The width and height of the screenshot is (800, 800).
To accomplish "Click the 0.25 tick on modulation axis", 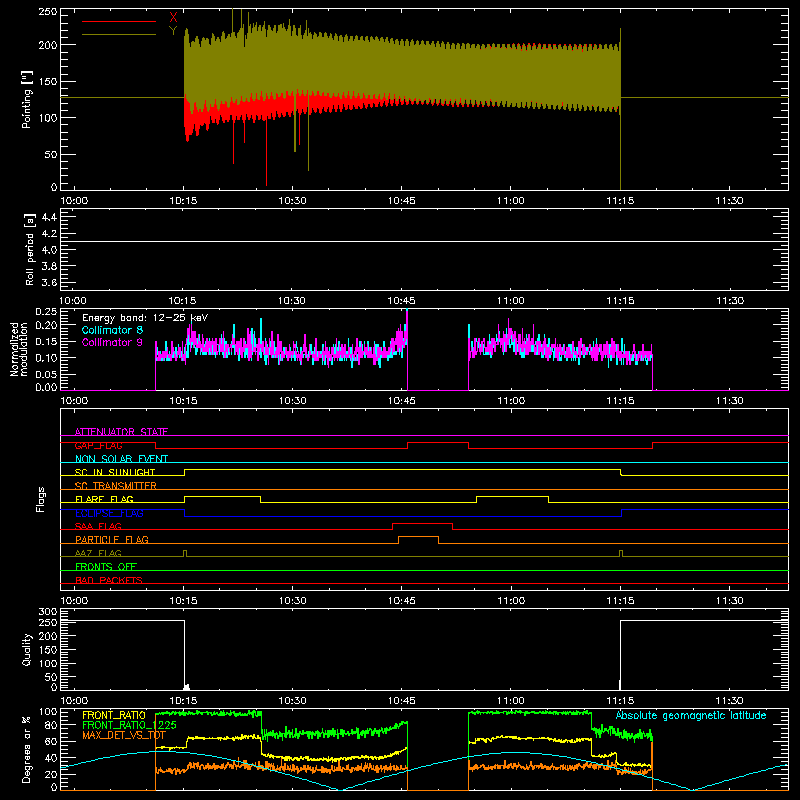I will (x=46, y=312).
